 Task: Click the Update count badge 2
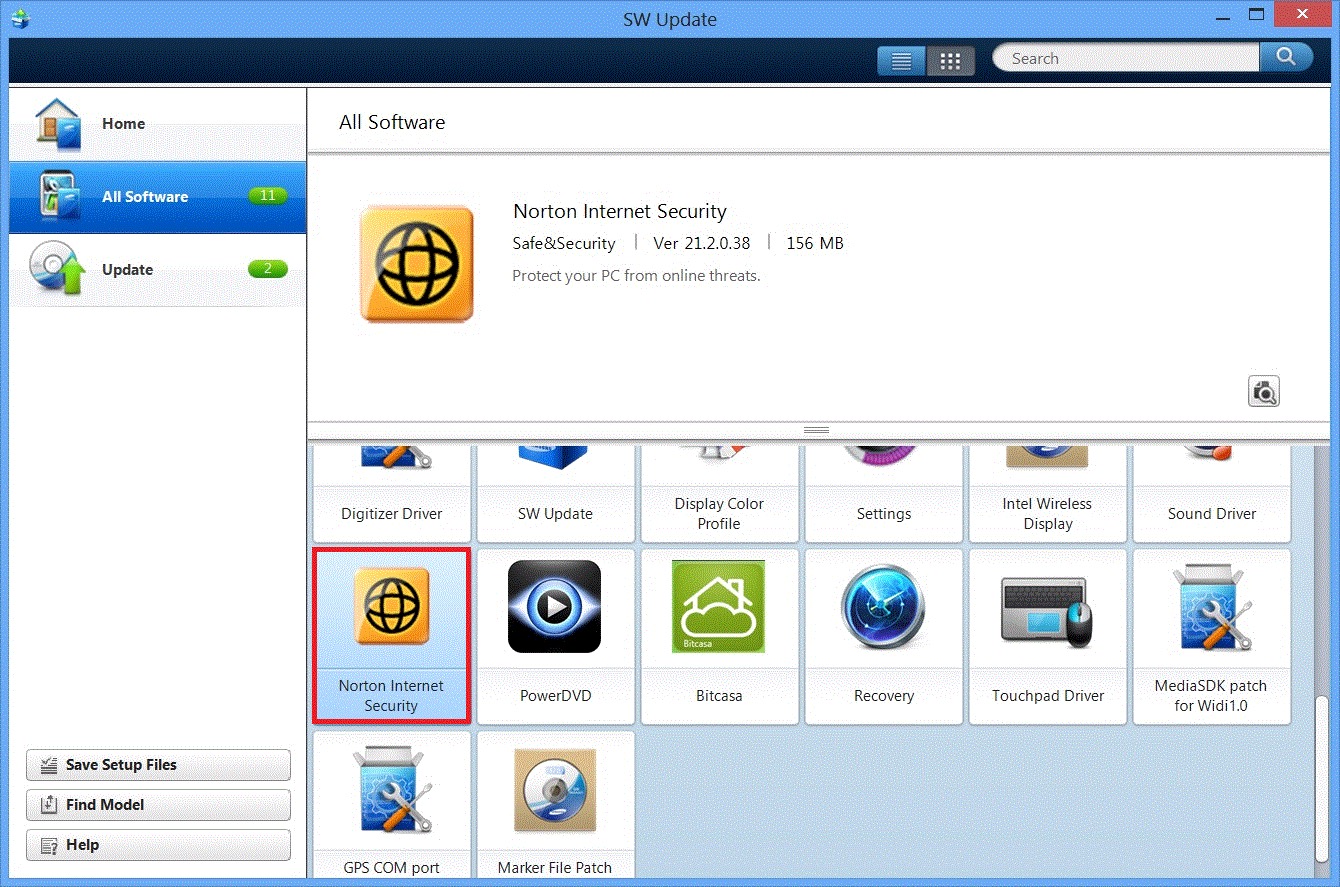[267, 269]
